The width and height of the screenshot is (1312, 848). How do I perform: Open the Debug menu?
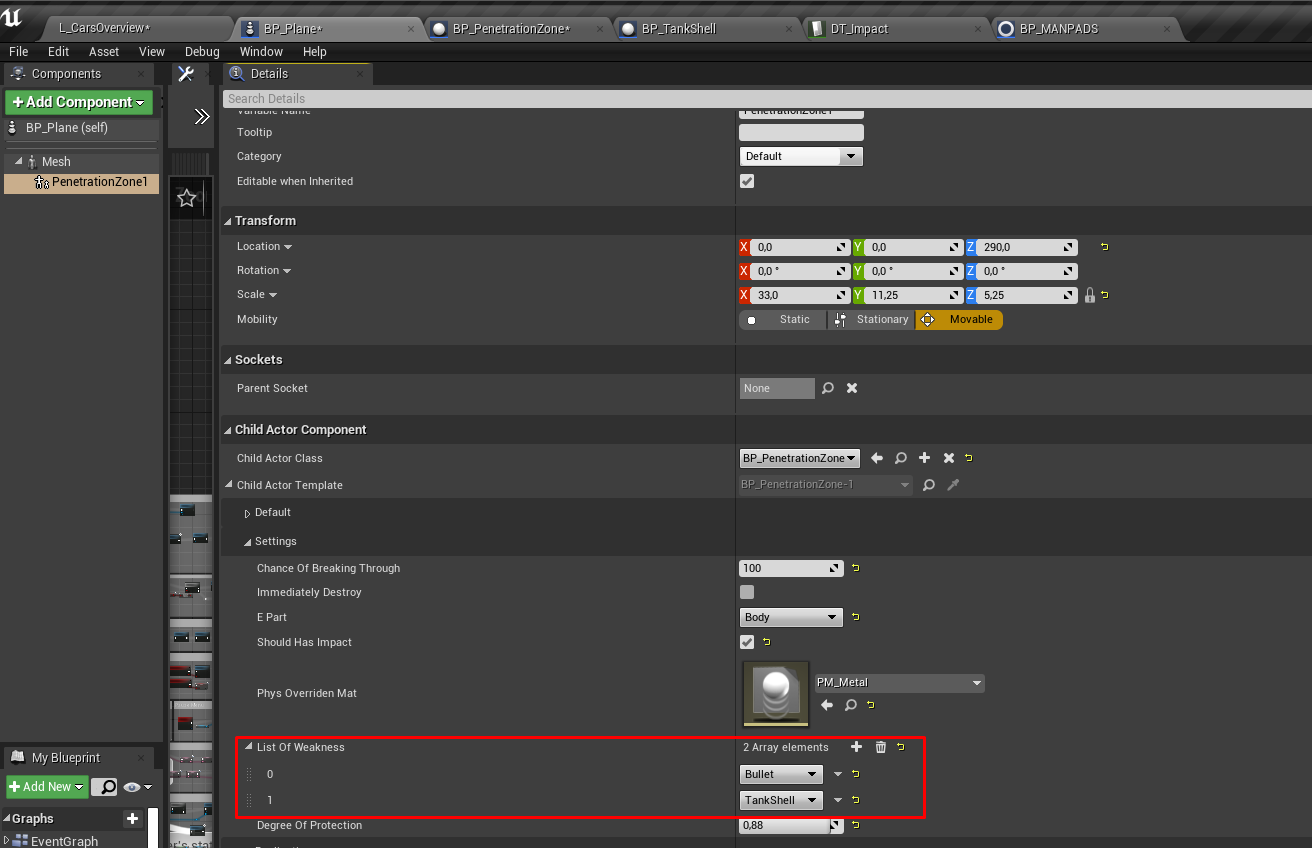pyautogui.click(x=202, y=52)
